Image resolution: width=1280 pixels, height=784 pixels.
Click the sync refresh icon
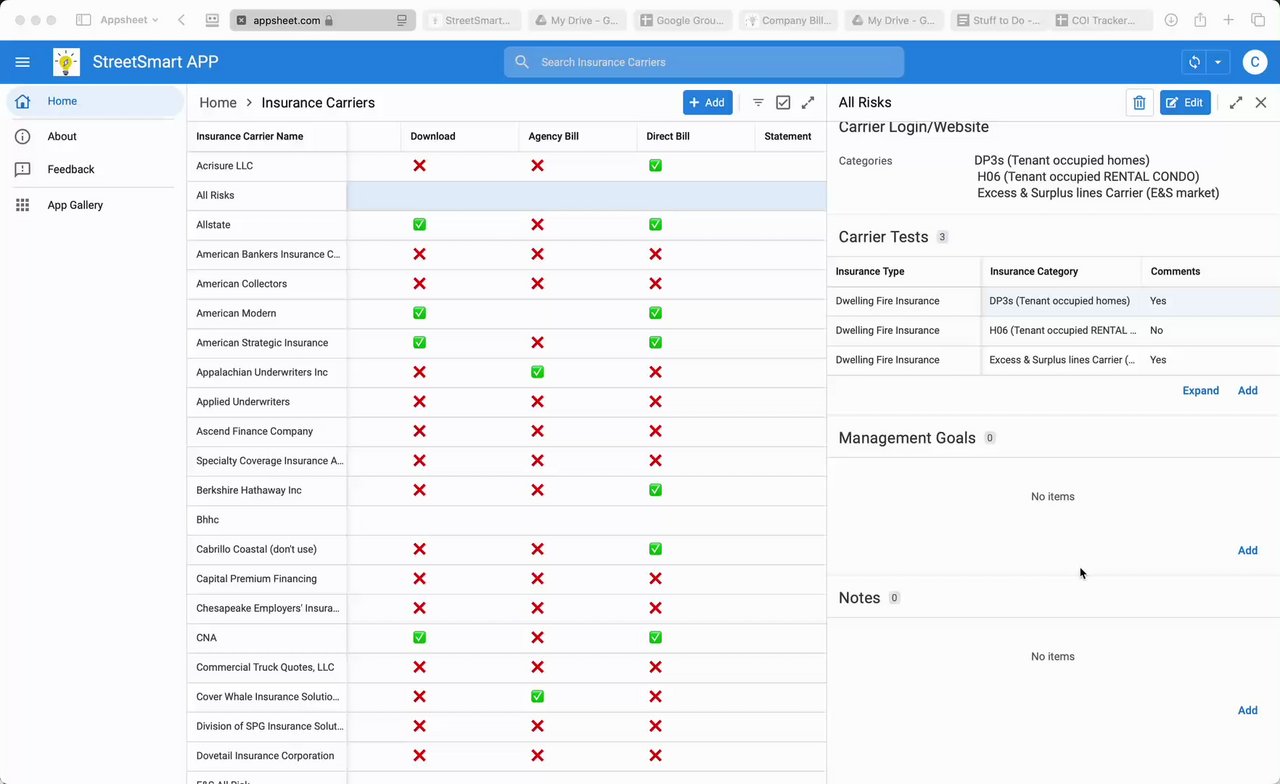pyautogui.click(x=1194, y=62)
